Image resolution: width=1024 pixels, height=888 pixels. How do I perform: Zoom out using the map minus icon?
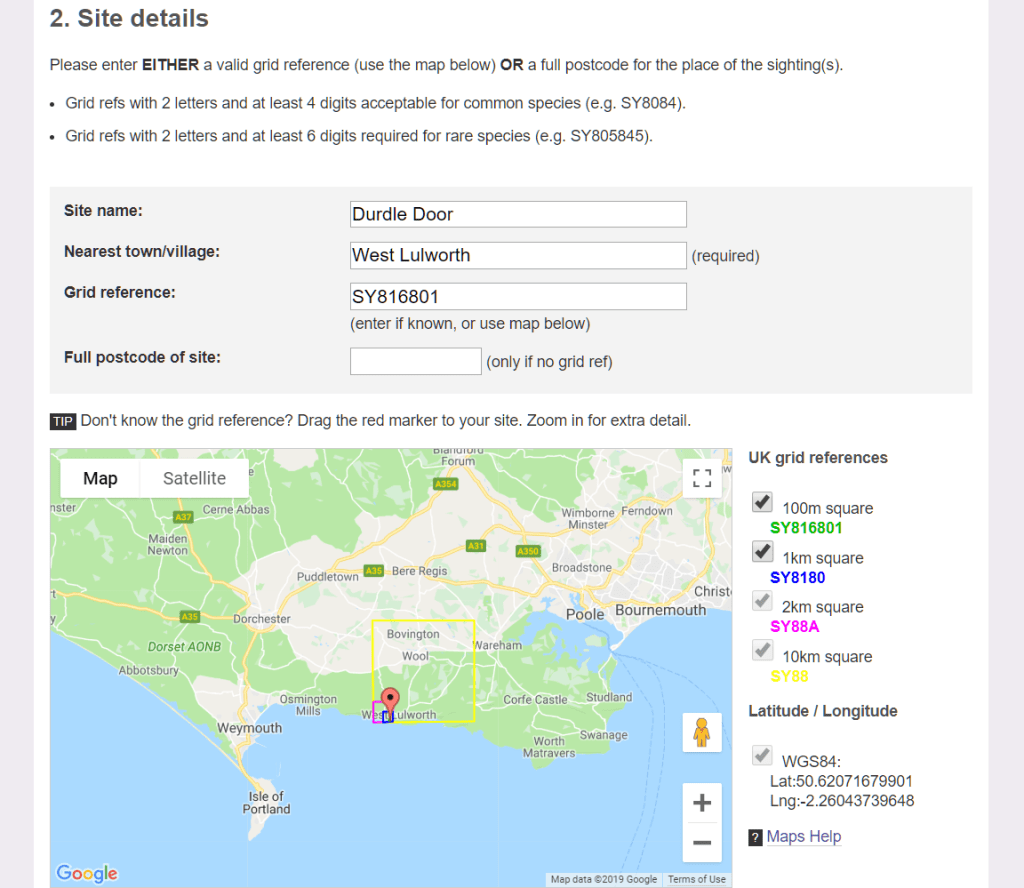(x=701, y=844)
